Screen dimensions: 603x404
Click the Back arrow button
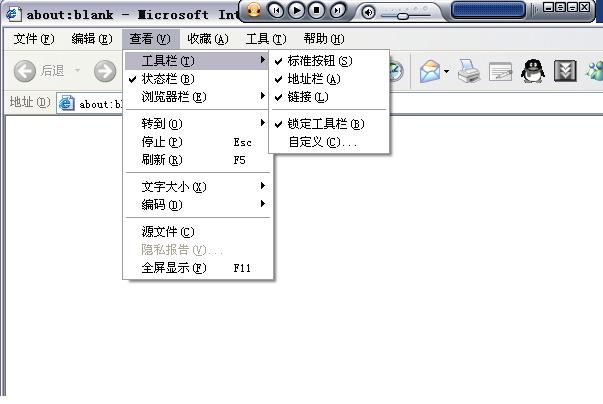[x=25, y=71]
